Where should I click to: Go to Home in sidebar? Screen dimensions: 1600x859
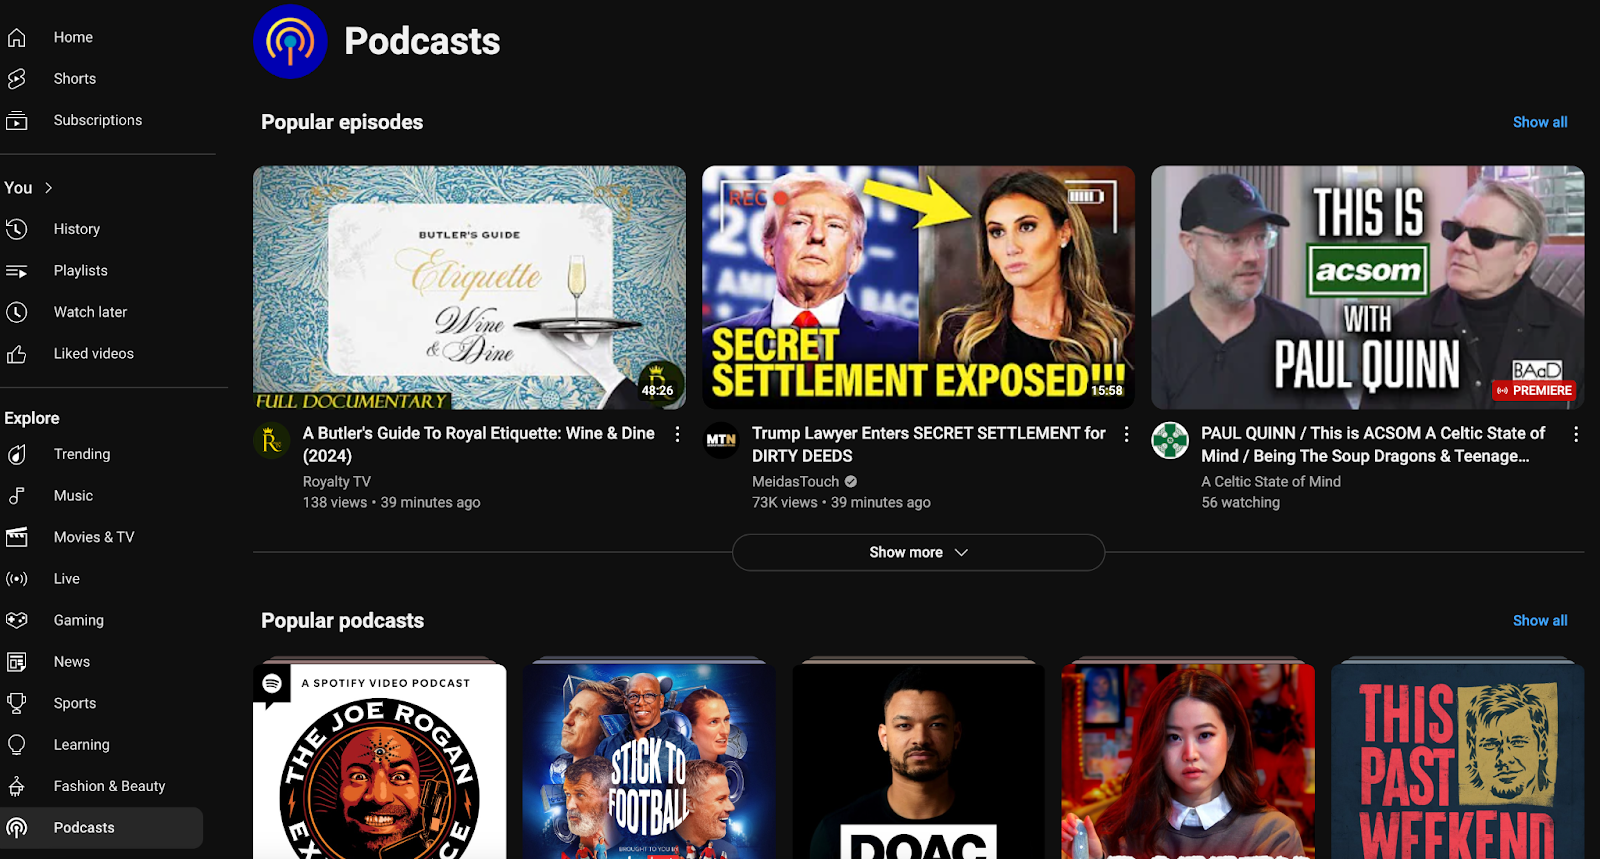(x=73, y=37)
